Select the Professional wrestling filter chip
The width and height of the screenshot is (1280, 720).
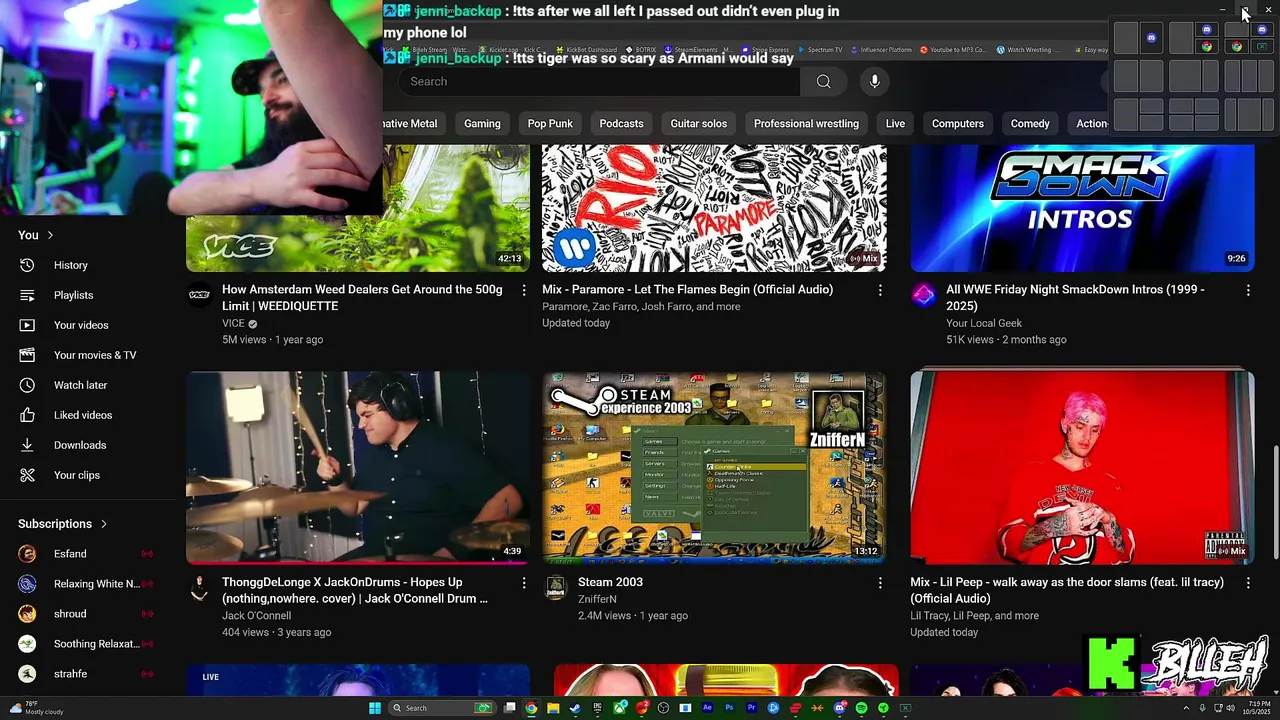pyautogui.click(x=806, y=123)
